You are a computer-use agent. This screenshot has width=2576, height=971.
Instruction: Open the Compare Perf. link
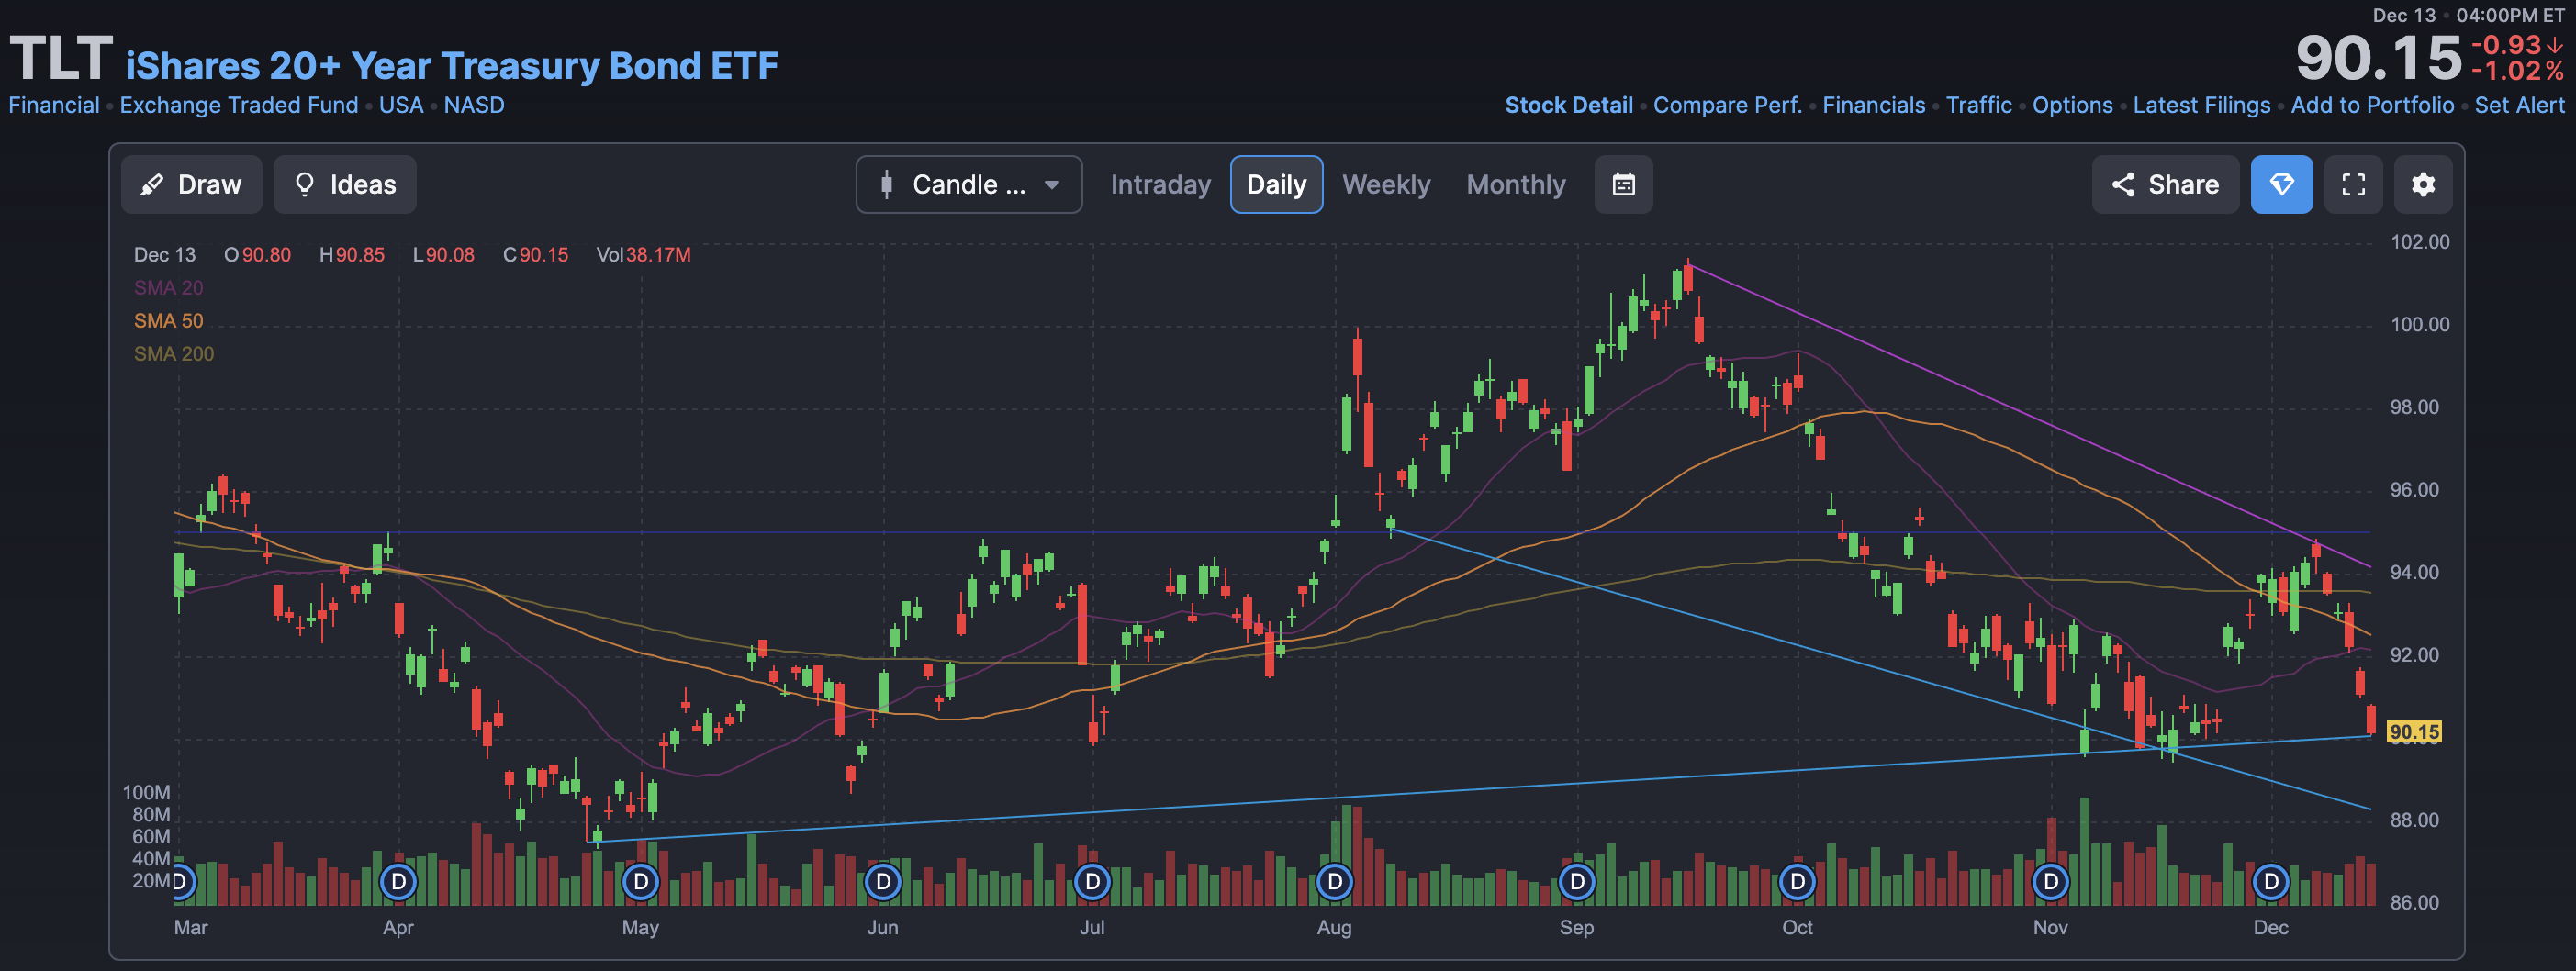pyautogui.click(x=1727, y=105)
